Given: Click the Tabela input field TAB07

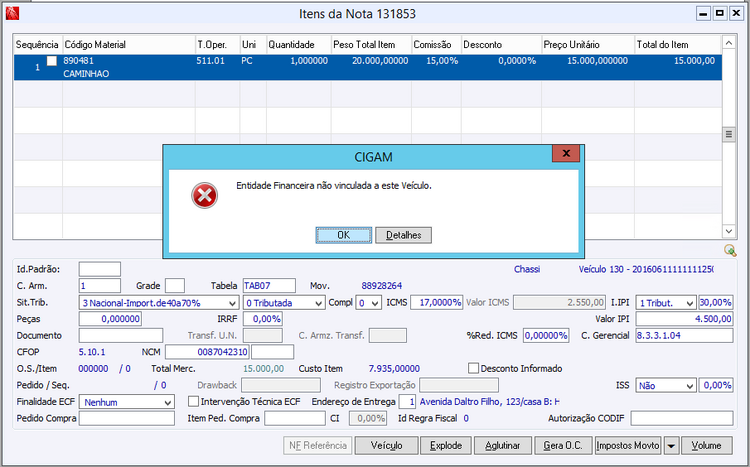Looking at the screenshot, I should tap(269, 286).
